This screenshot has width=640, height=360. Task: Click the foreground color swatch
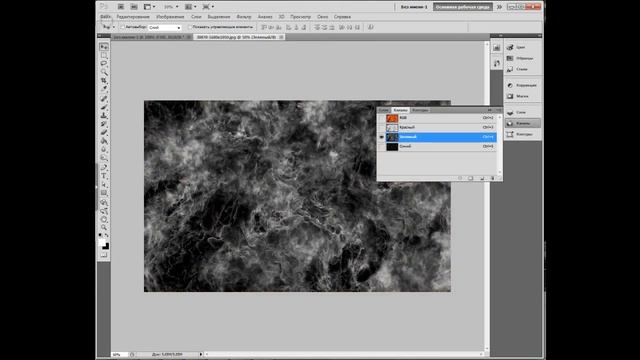[102, 242]
